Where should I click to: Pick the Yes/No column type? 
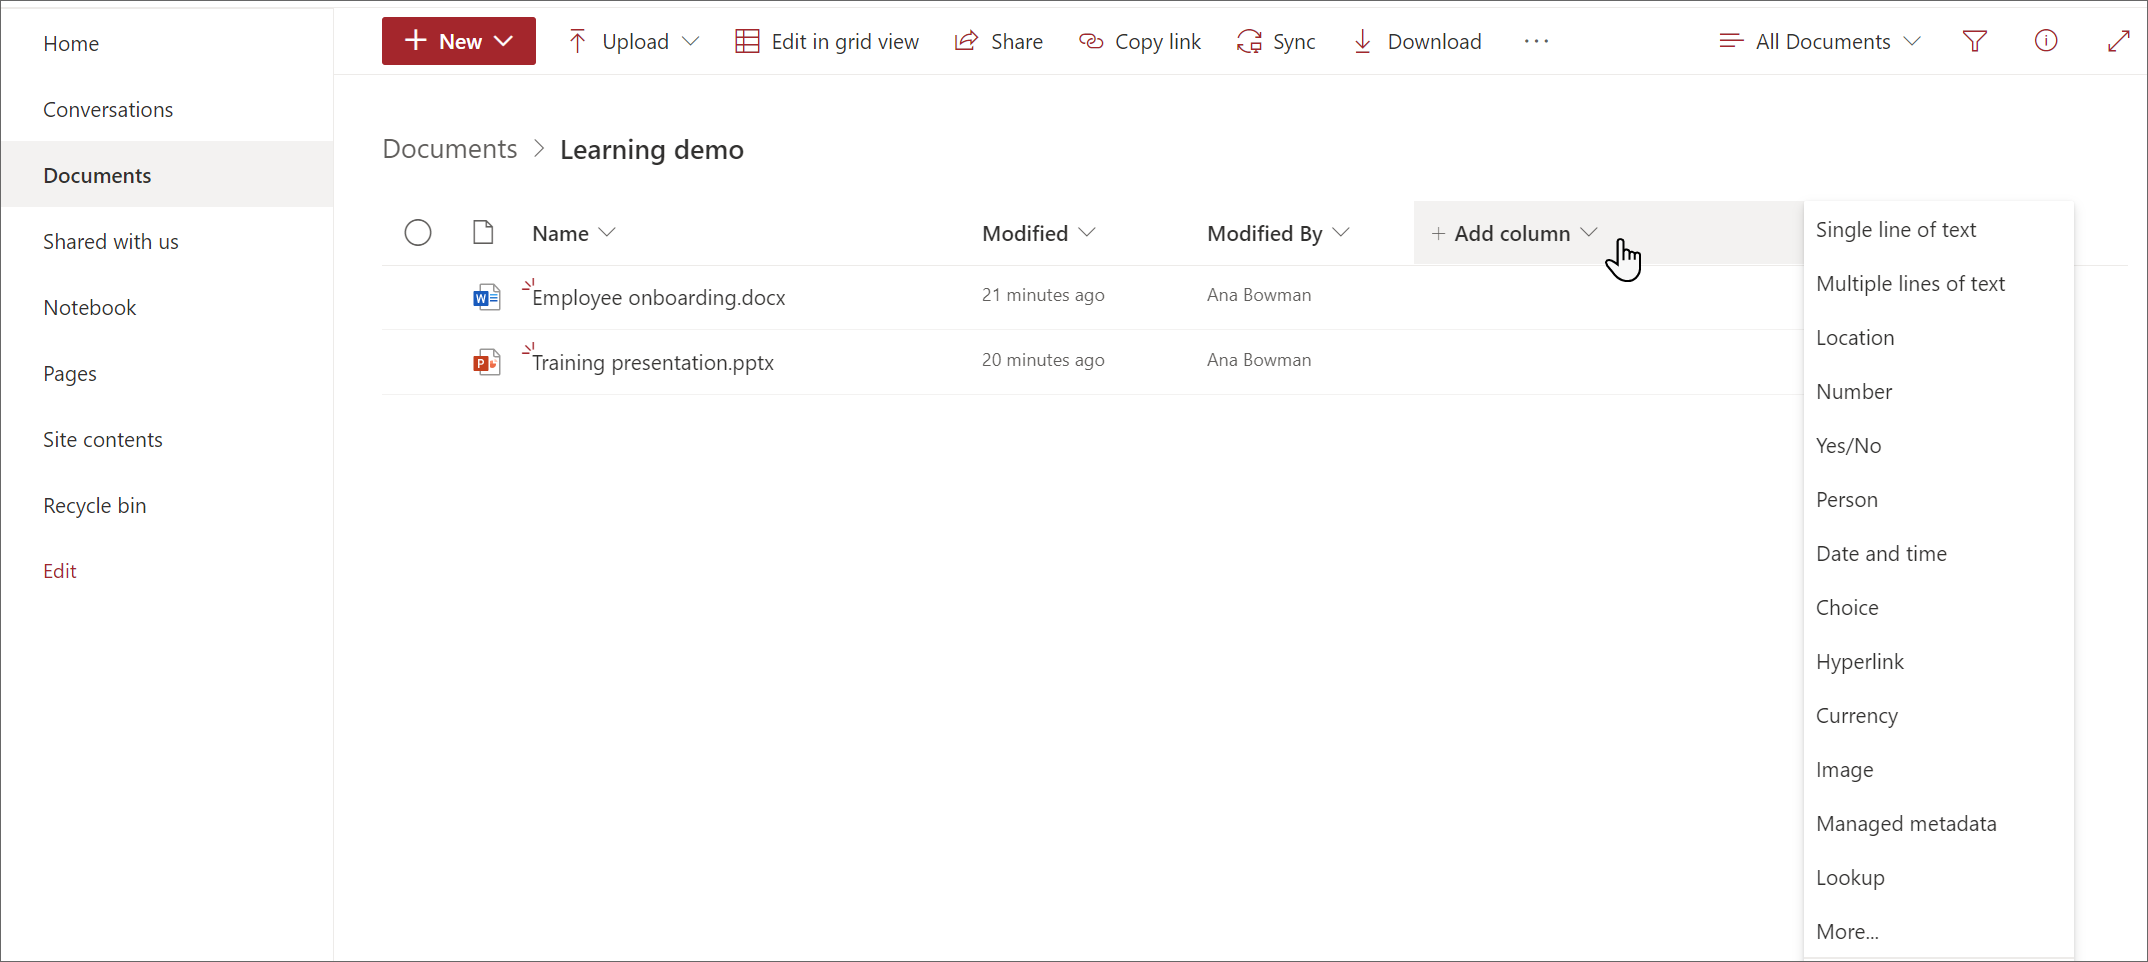[1848, 445]
